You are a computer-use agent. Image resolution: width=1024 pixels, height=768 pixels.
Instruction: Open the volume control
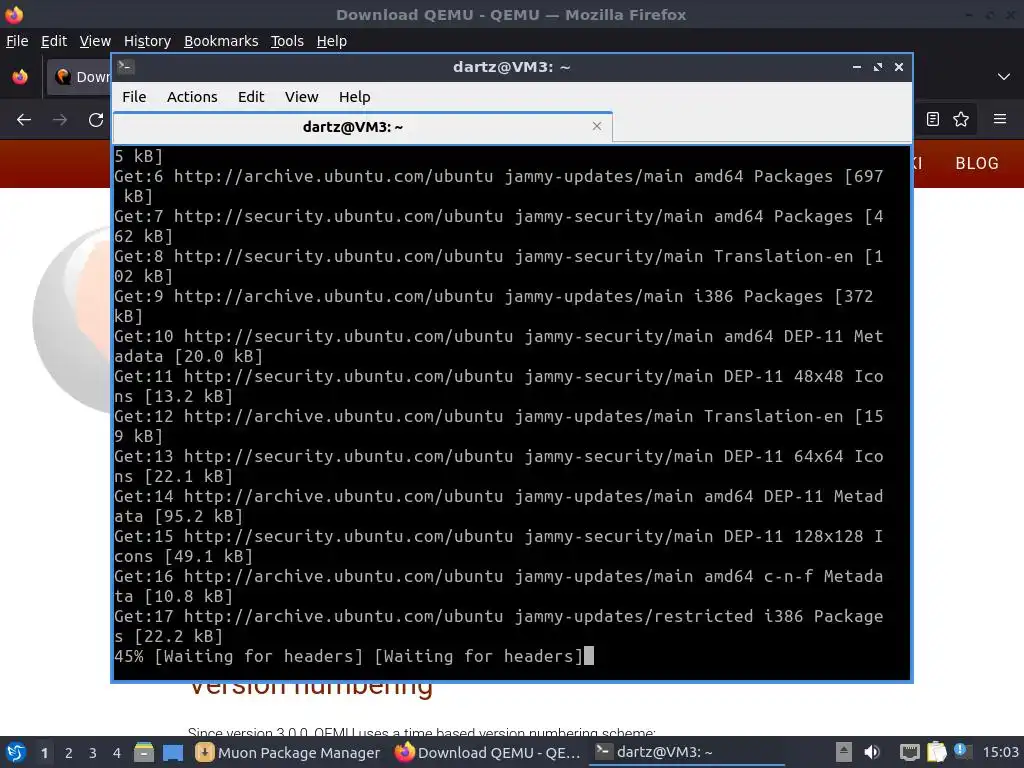pyautogui.click(x=872, y=752)
